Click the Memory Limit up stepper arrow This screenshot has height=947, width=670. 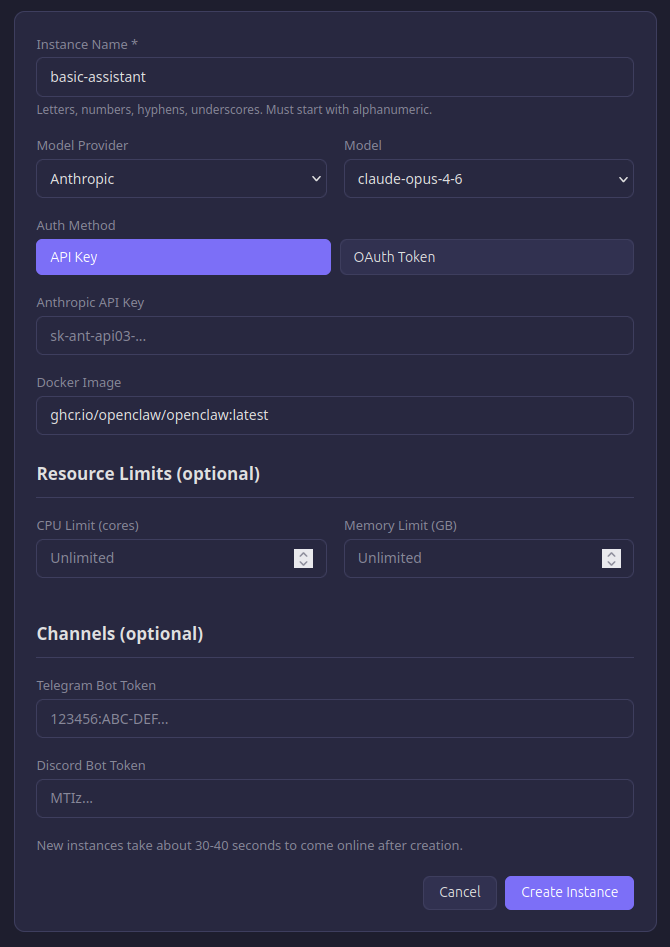(610, 553)
